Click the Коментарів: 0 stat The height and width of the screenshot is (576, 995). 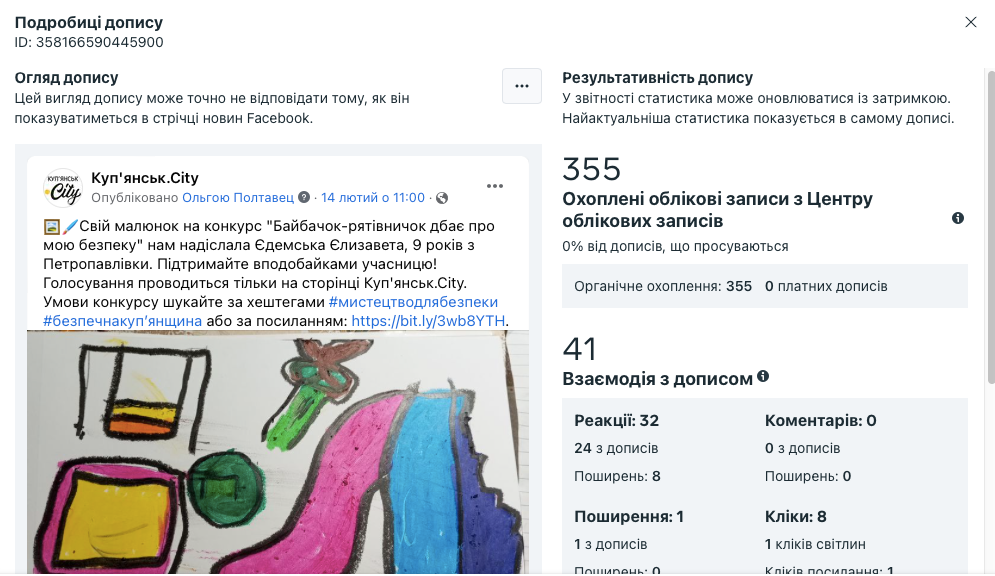820,421
